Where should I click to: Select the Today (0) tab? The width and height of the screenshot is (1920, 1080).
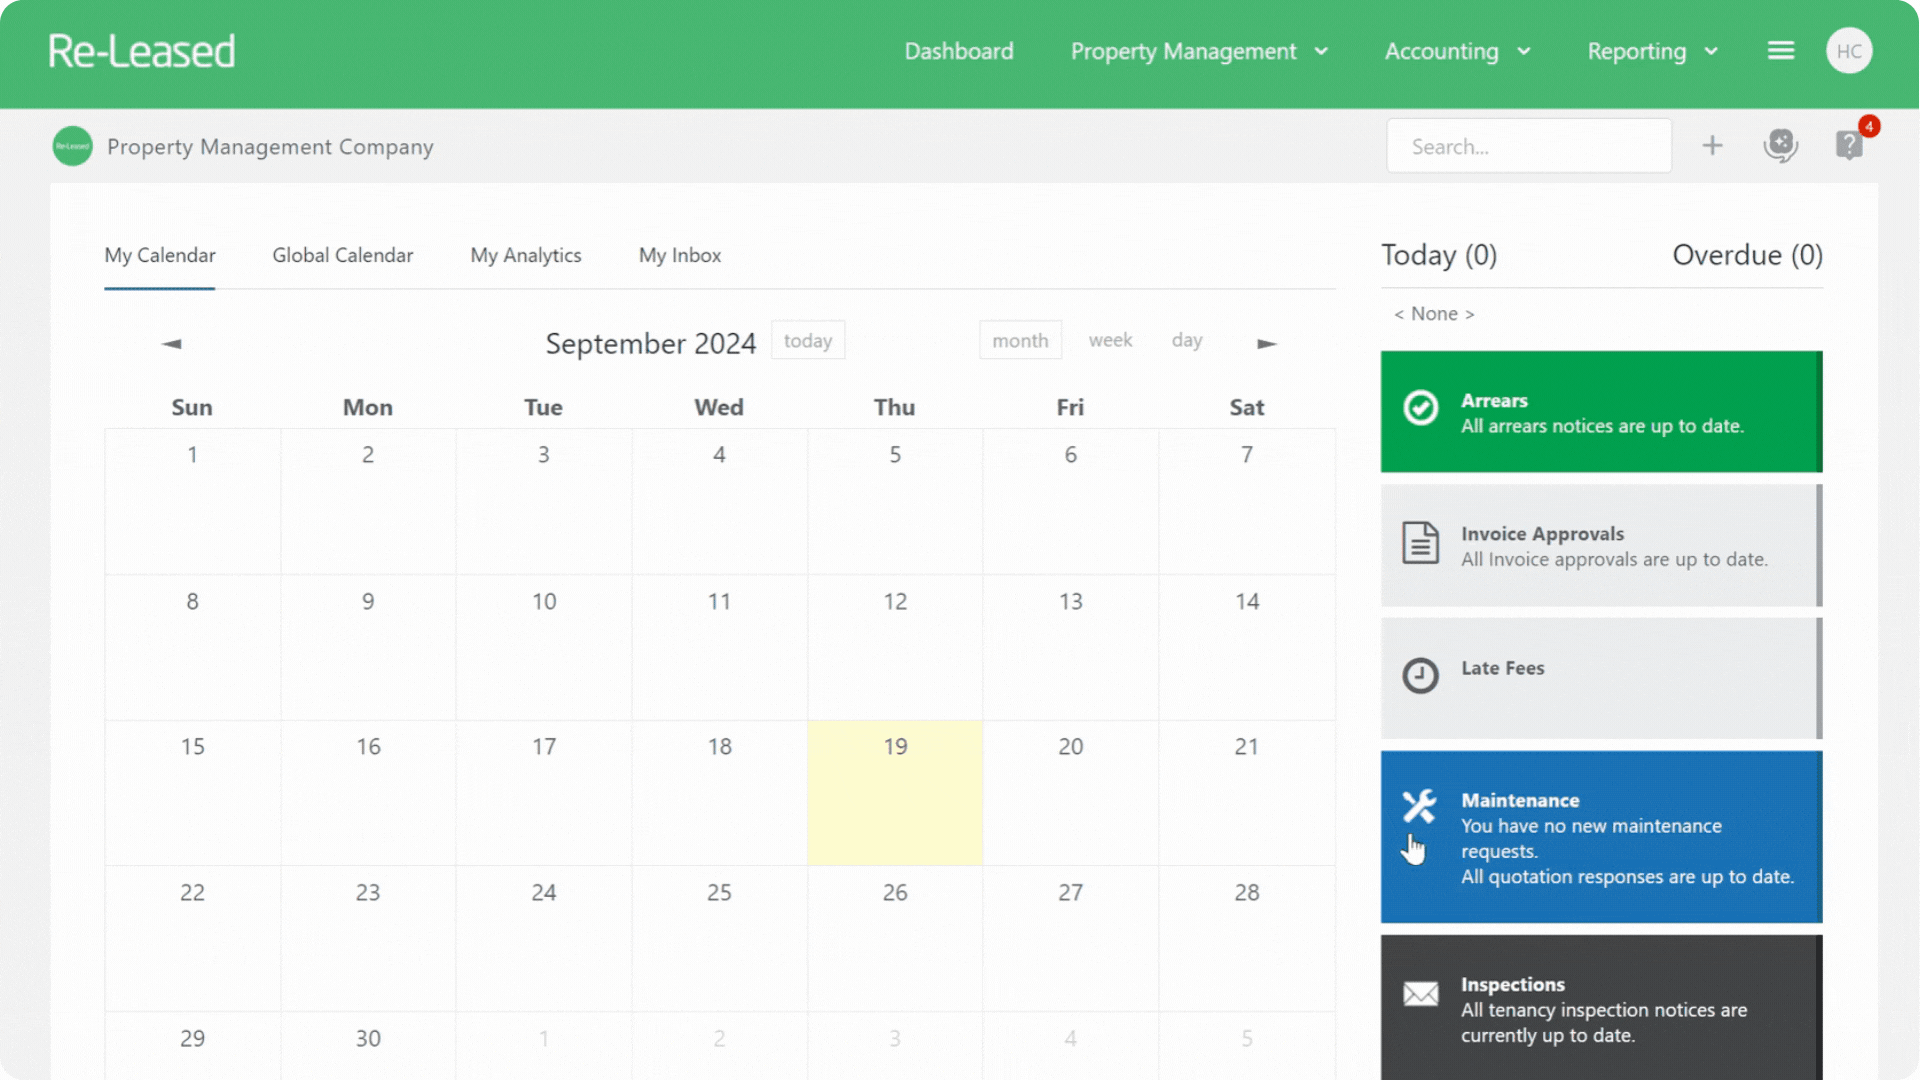1439,255
